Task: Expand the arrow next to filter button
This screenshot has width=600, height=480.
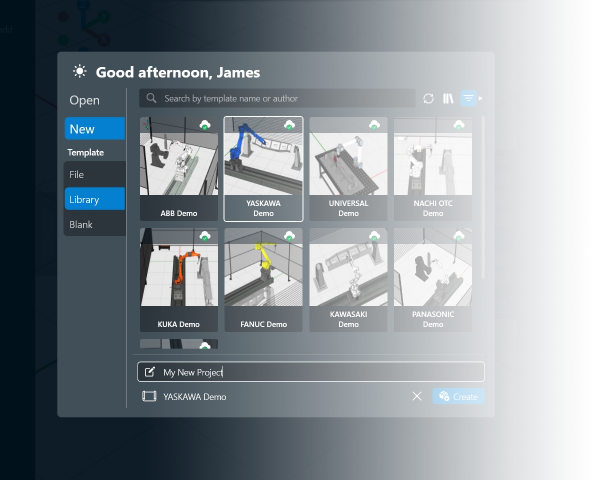Action: (481, 99)
